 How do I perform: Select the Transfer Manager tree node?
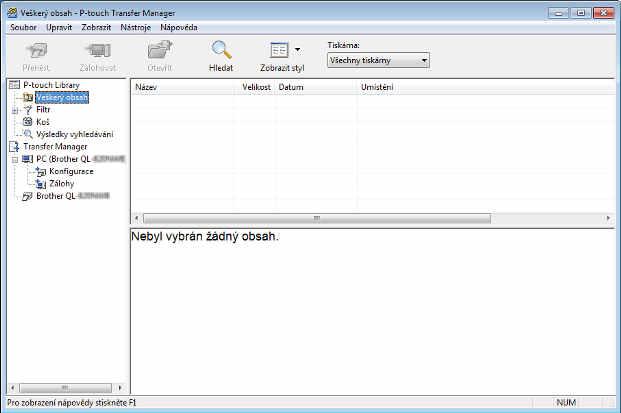(55, 147)
